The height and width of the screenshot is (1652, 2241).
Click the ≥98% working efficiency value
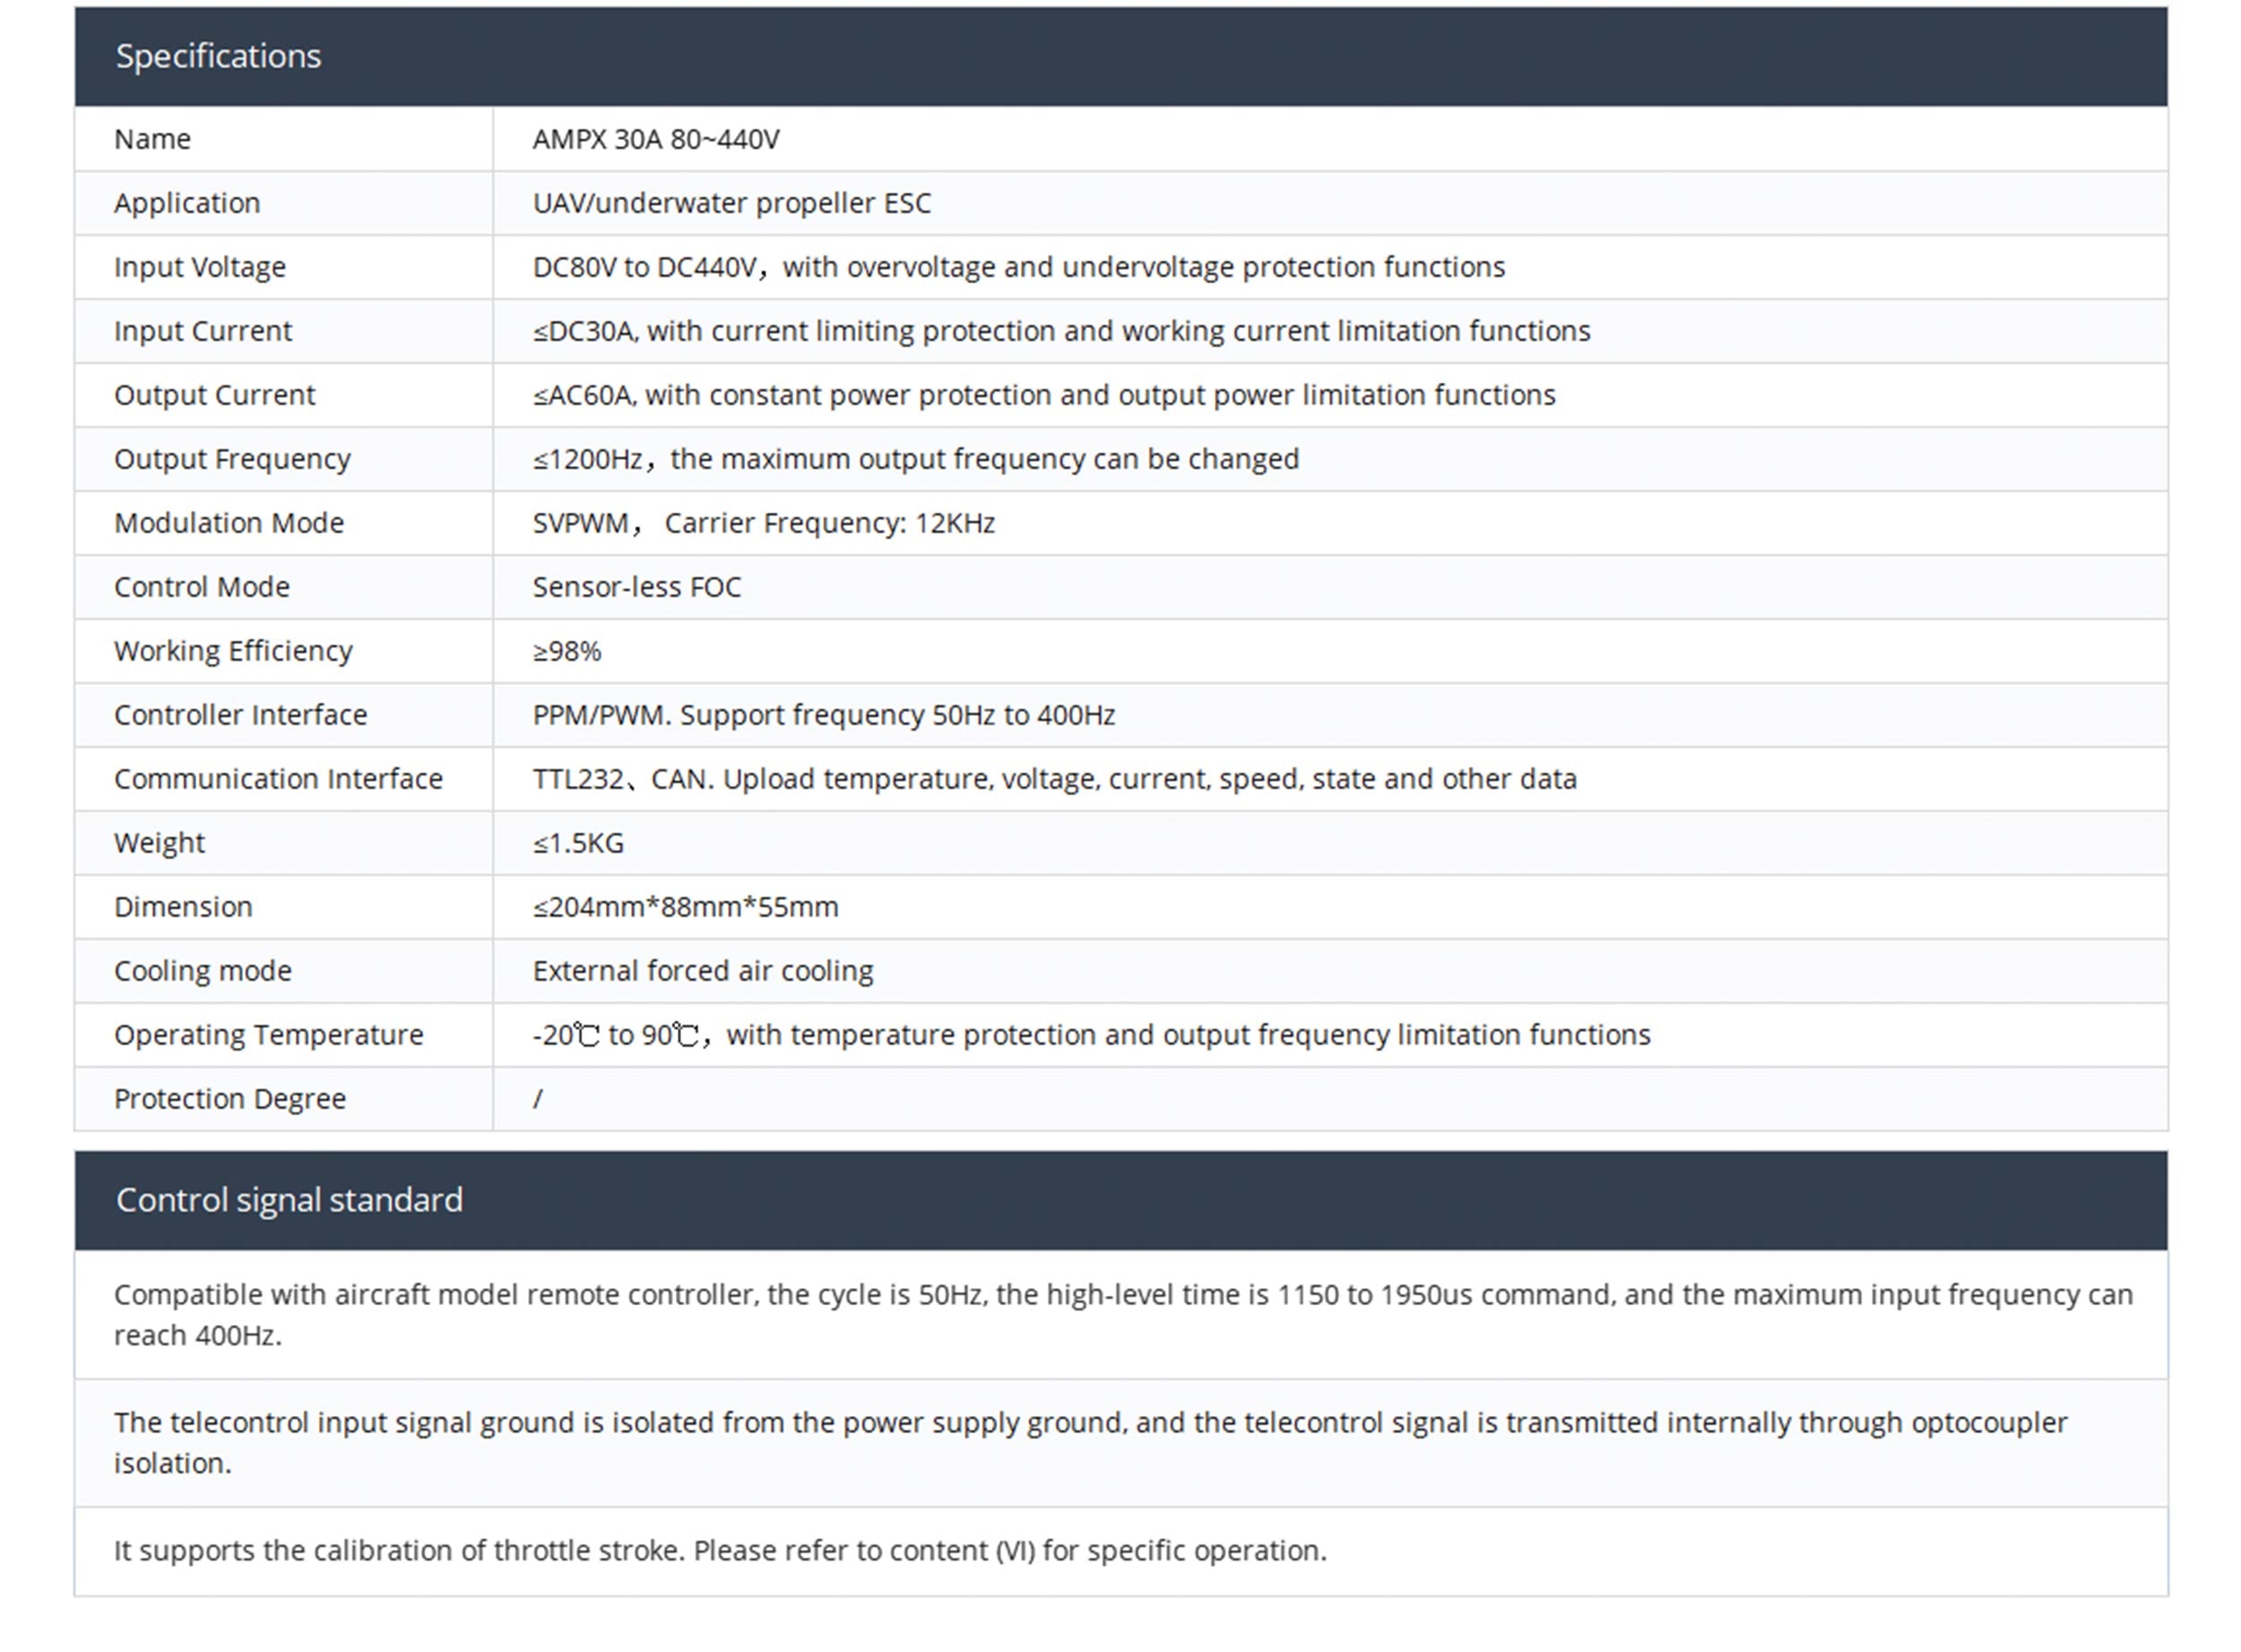[x=567, y=651]
